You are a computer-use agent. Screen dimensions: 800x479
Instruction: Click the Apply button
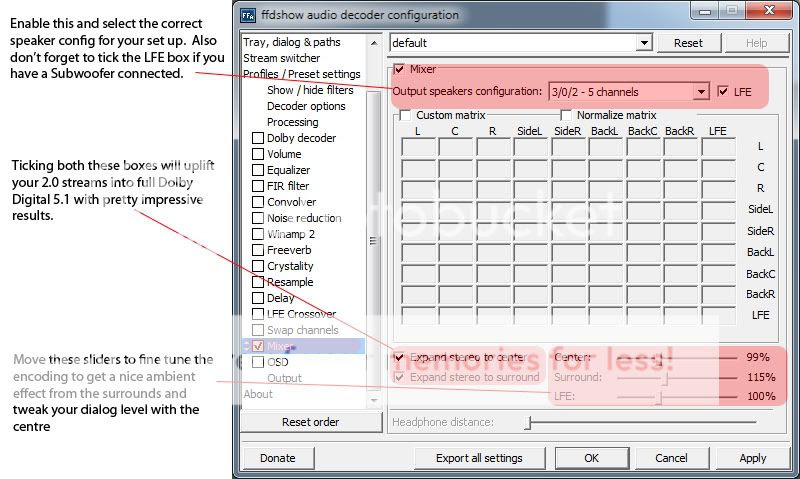753,458
